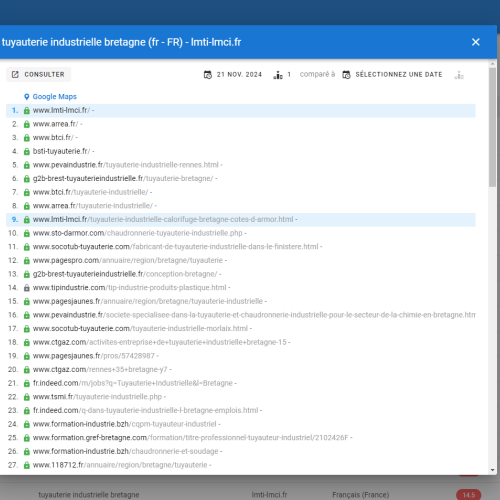Open fr.indeed.com jobs Tuyauterie Industrielle result
This screenshot has width=500, height=500.
[x=133, y=383]
